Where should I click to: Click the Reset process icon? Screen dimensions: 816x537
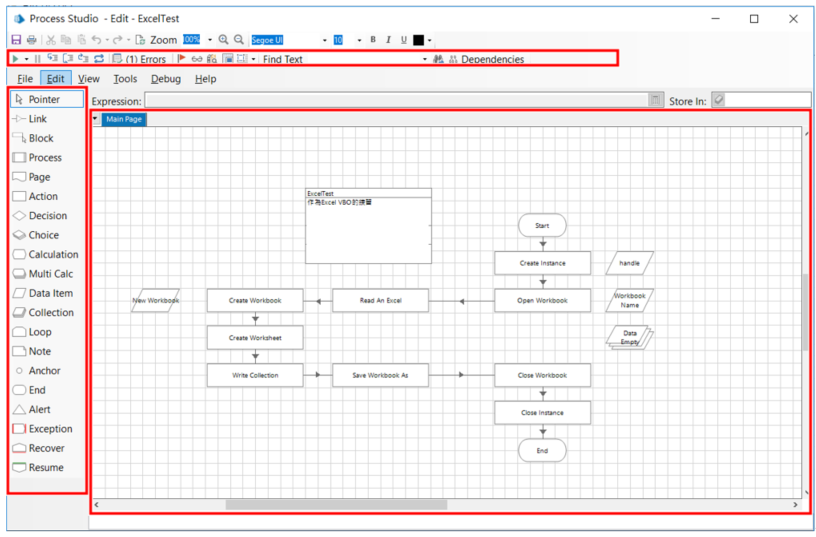click(99, 58)
